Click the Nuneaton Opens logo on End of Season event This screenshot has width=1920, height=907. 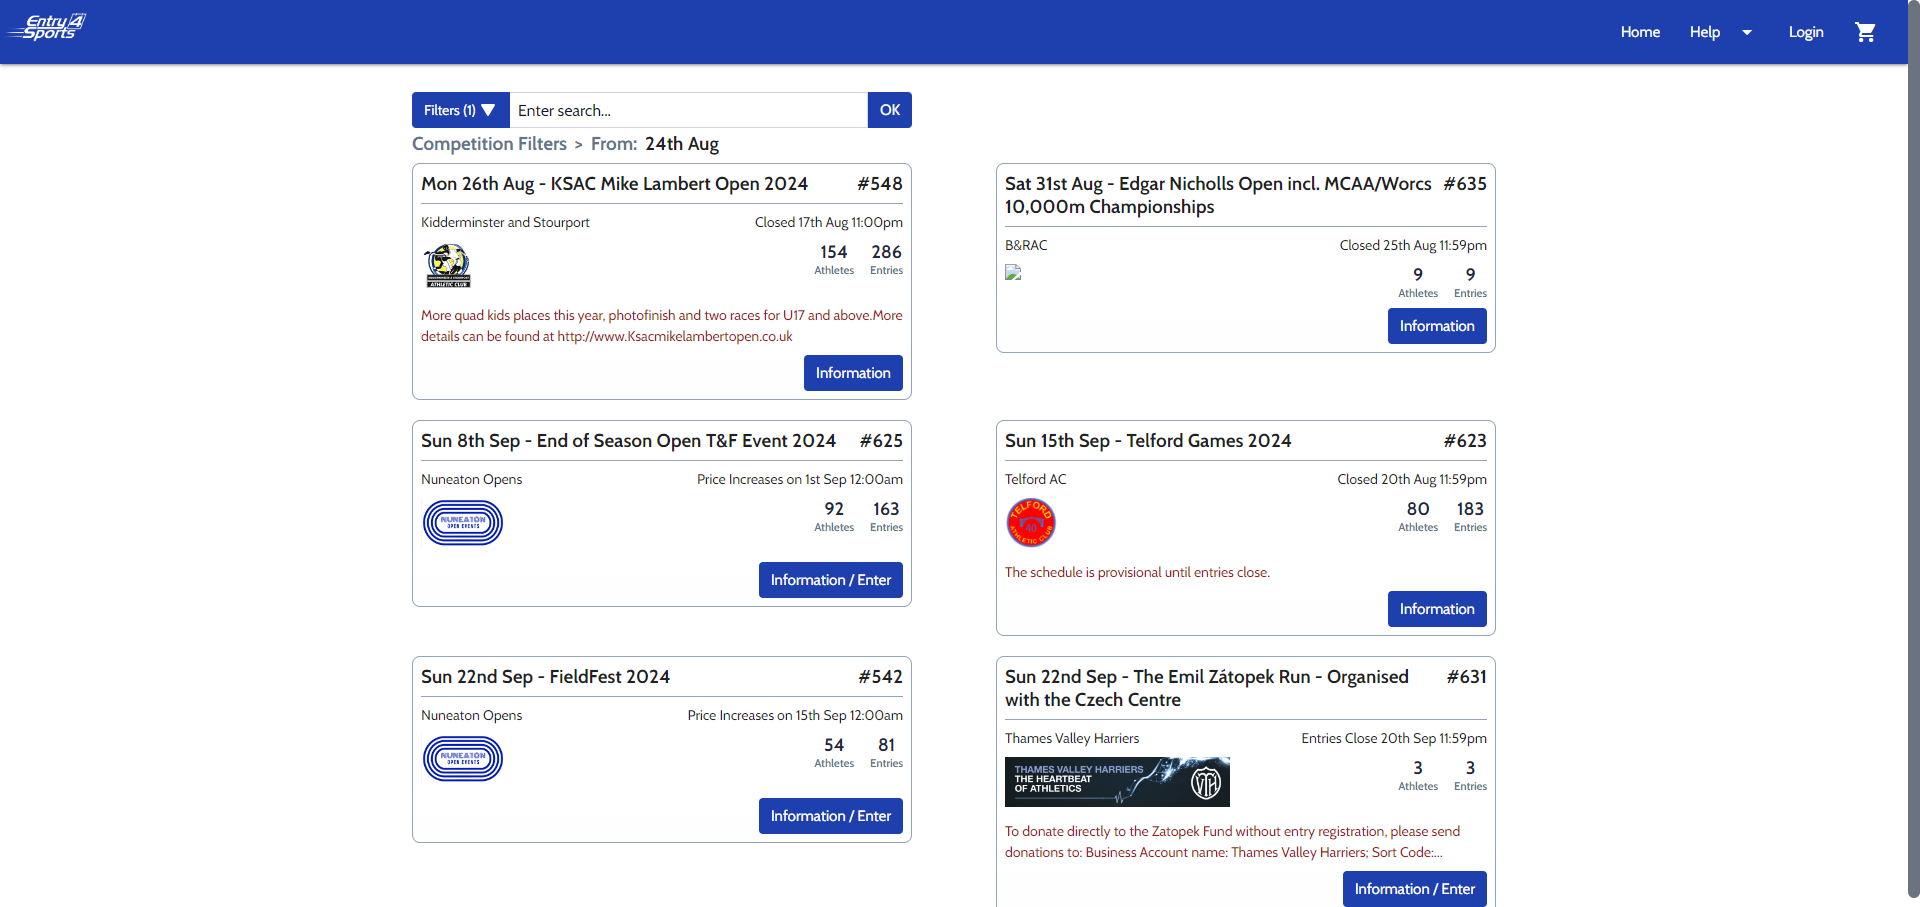click(x=462, y=522)
